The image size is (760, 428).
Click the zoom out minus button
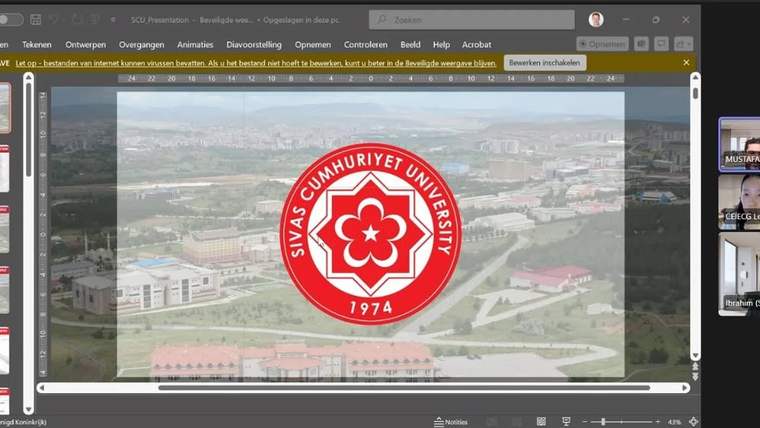(585, 422)
